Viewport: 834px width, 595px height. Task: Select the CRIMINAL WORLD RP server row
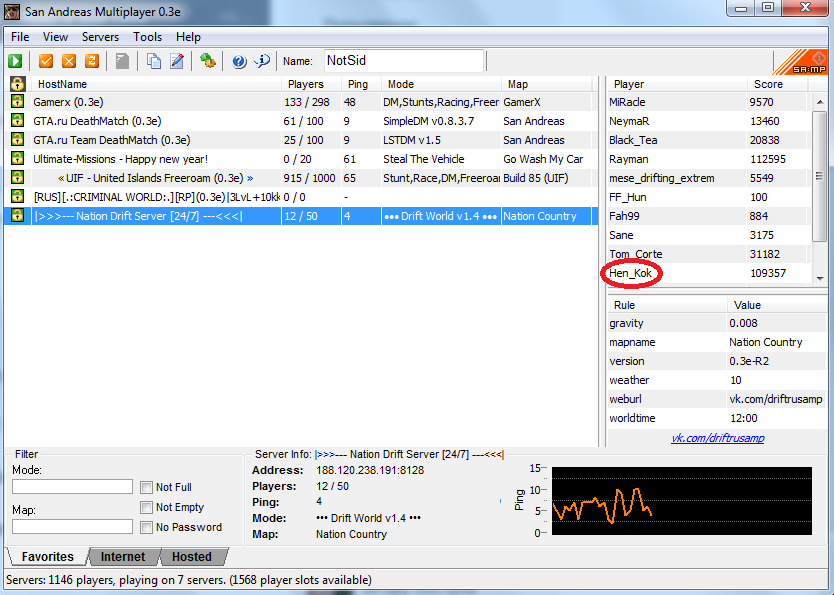click(x=301, y=197)
